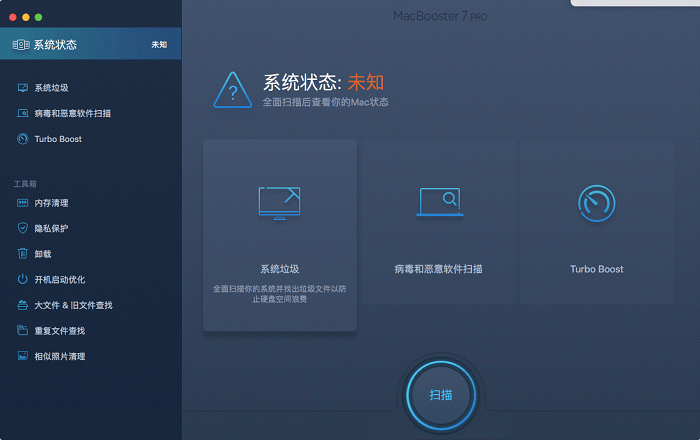Click the 系统状态 icon in sidebar header
The width and height of the screenshot is (700, 440).
pos(21,45)
